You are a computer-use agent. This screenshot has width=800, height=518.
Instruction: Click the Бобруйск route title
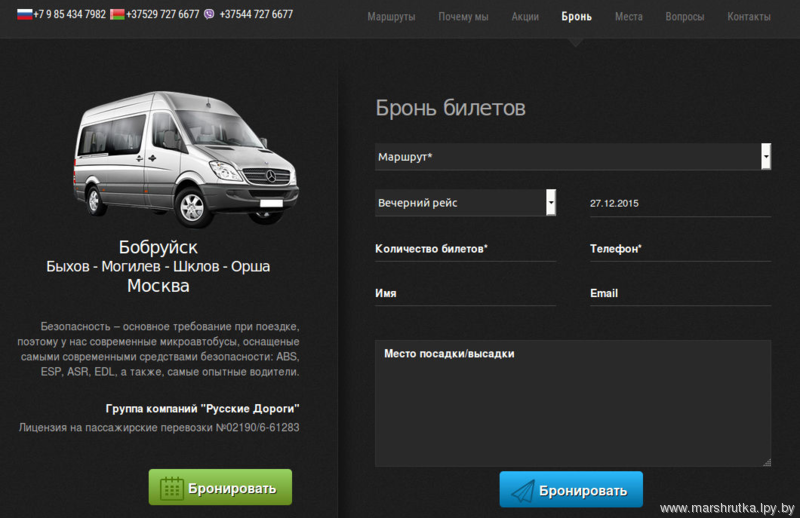click(x=158, y=247)
